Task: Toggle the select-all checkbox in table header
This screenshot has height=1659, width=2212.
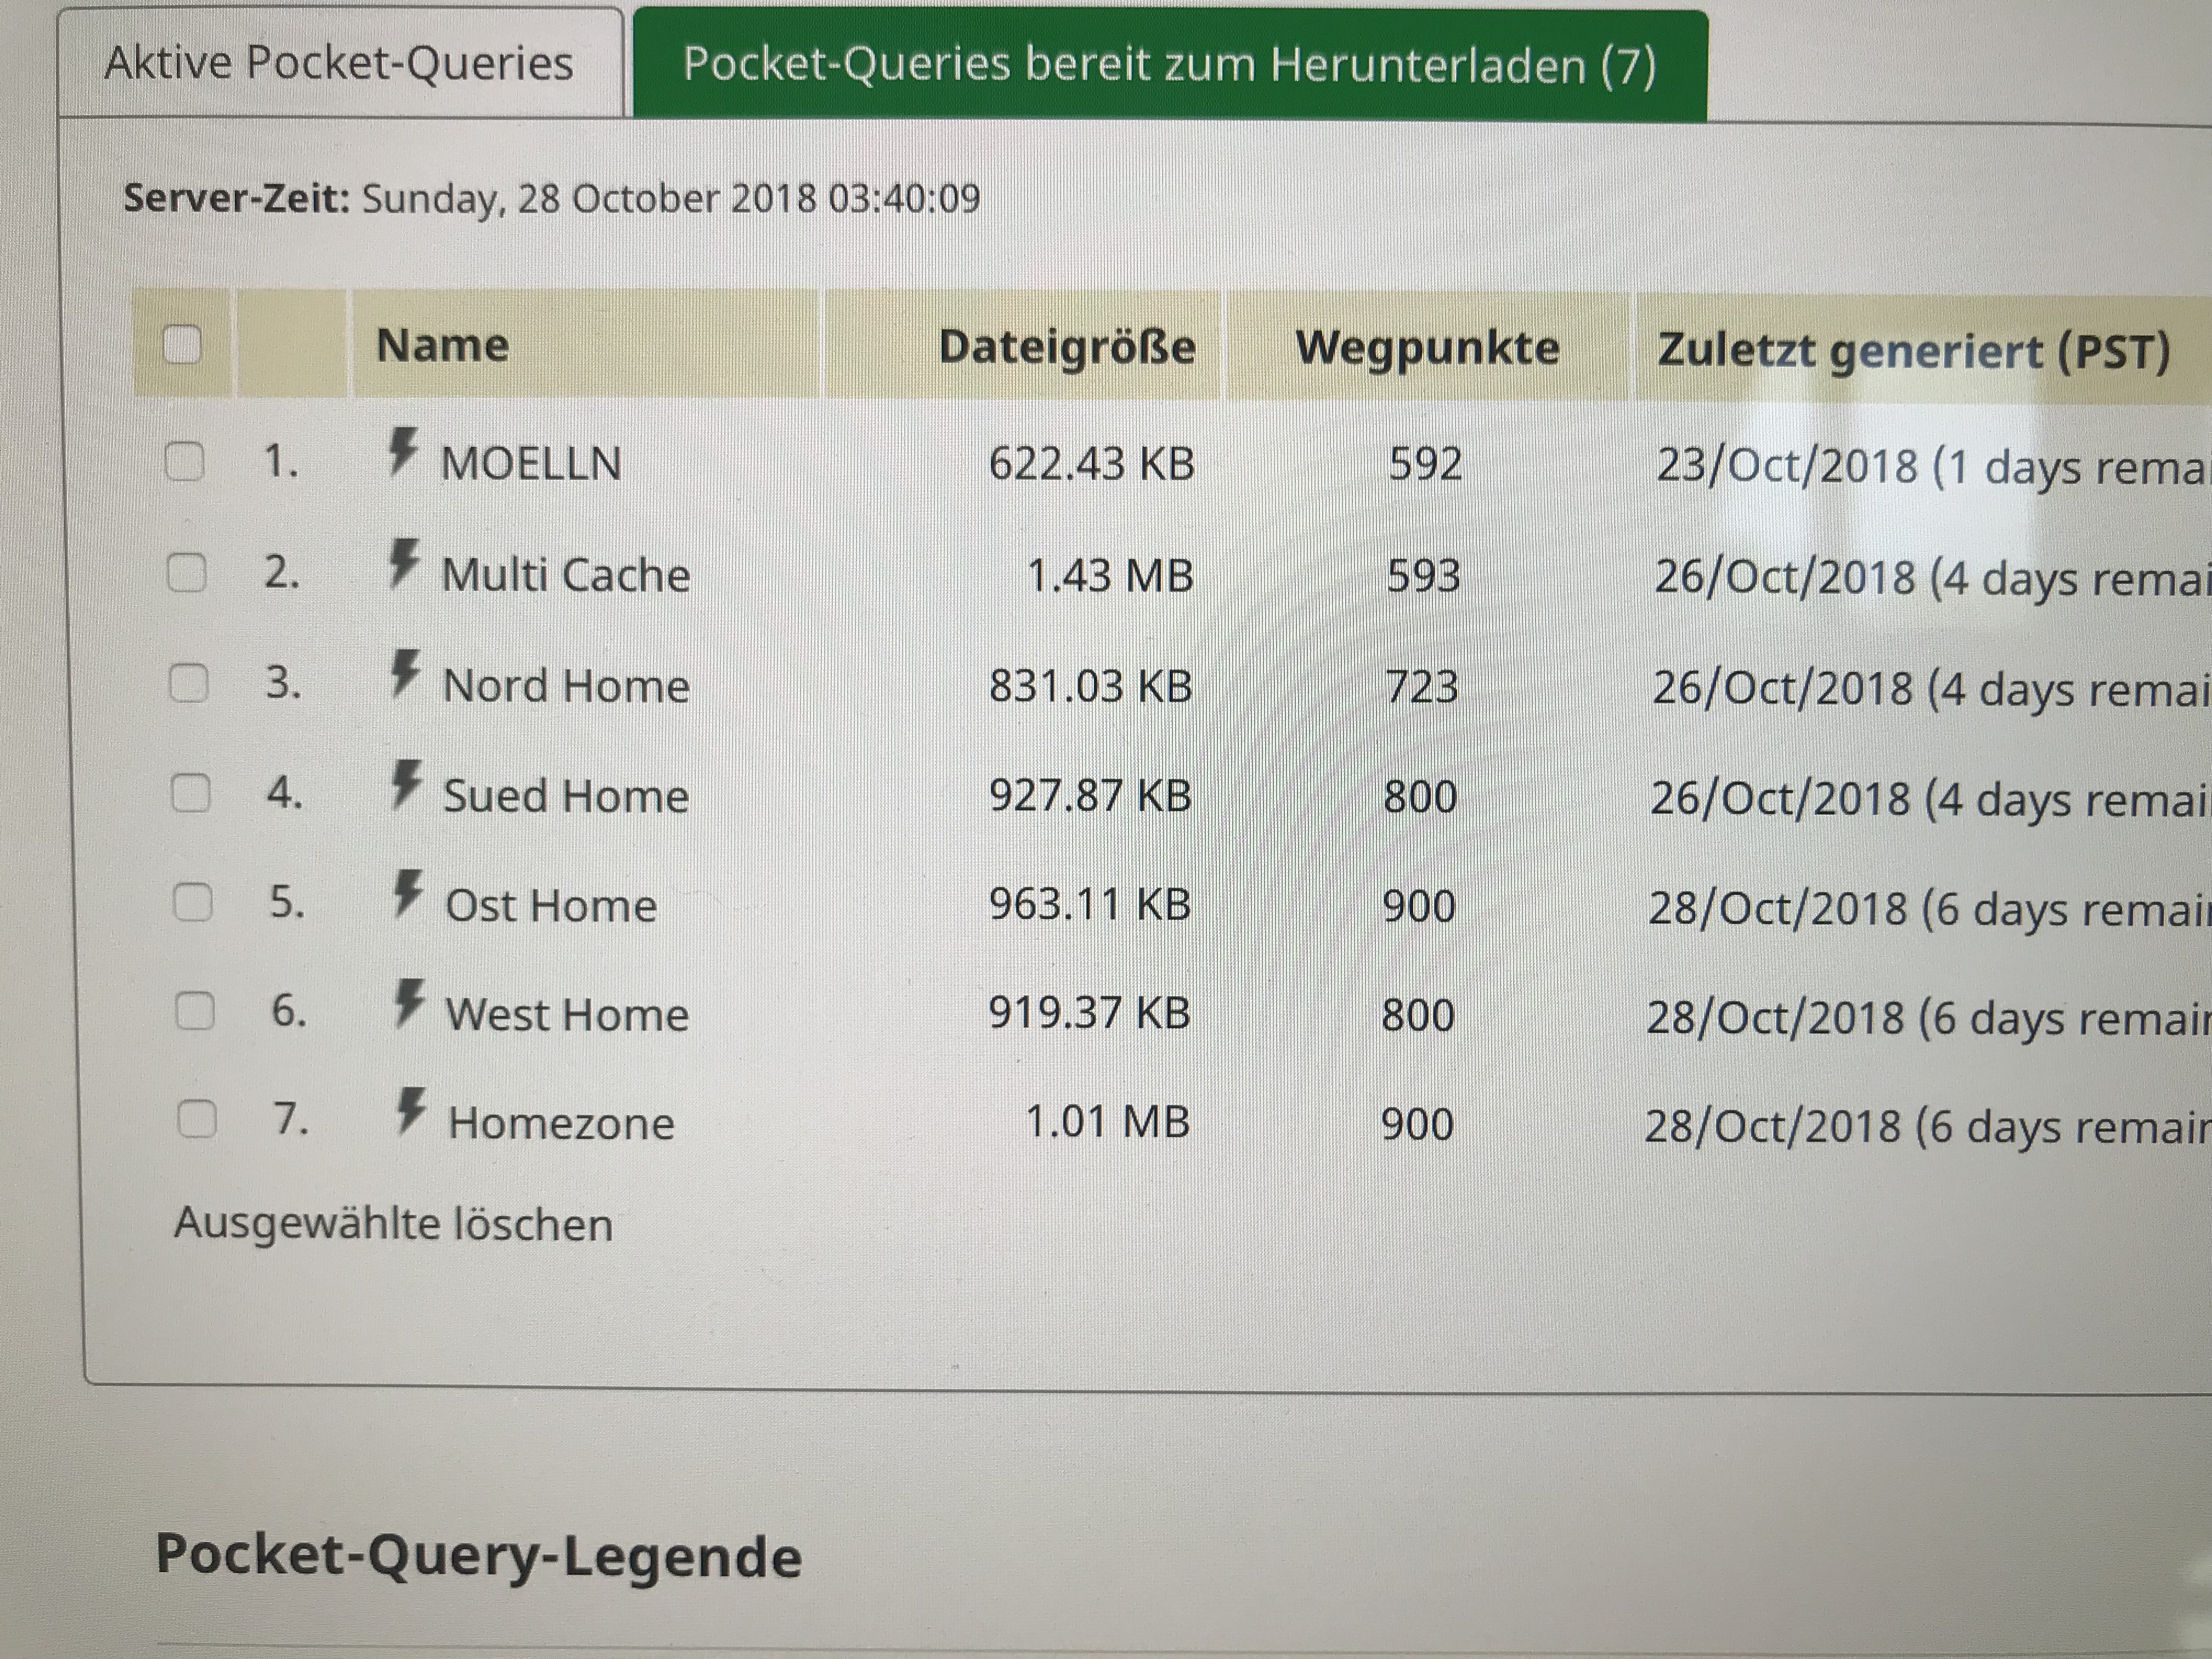Action: click(182, 345)
